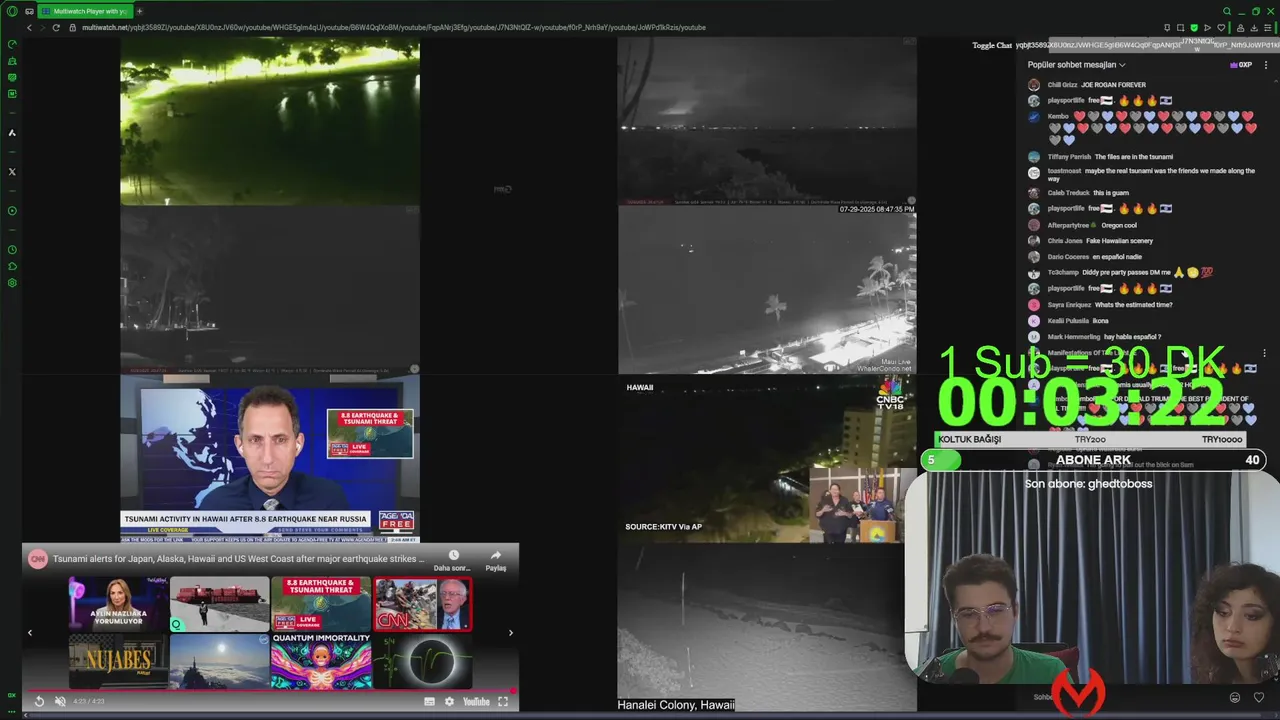Open a new browser tab

[139, 11]
